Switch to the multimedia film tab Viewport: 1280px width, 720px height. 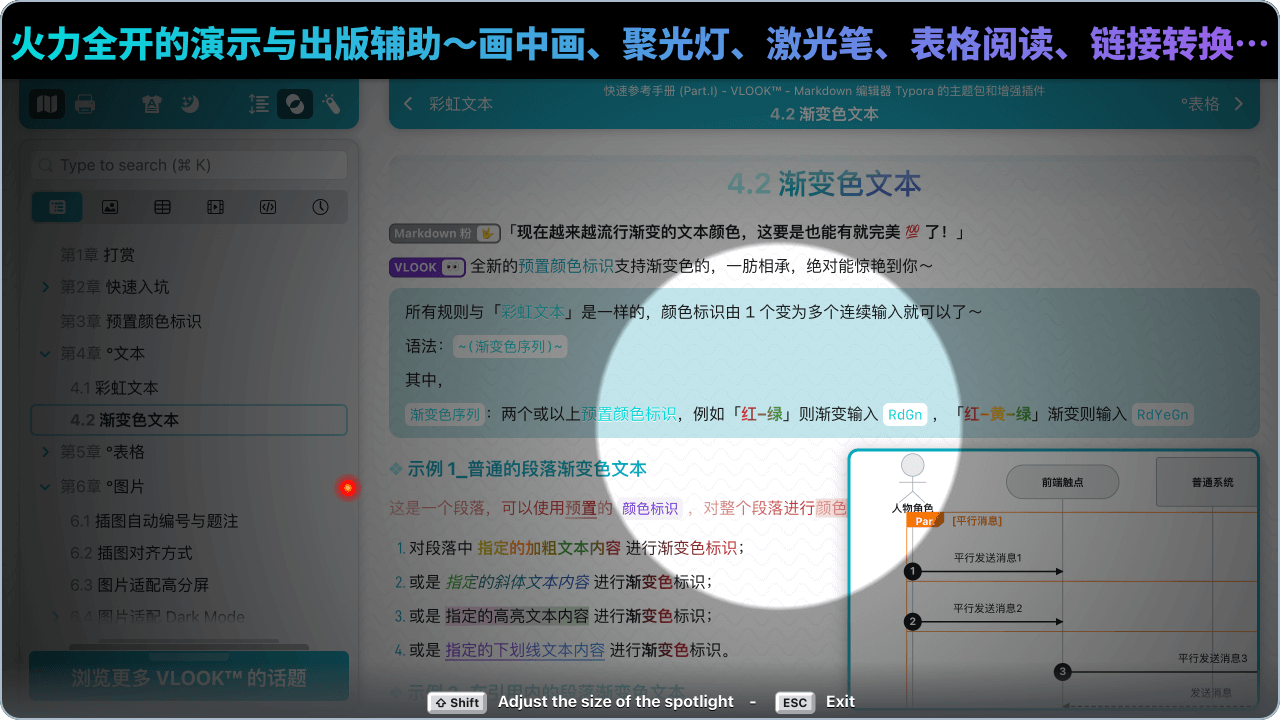pyautogui.click(x=215, y=207)
